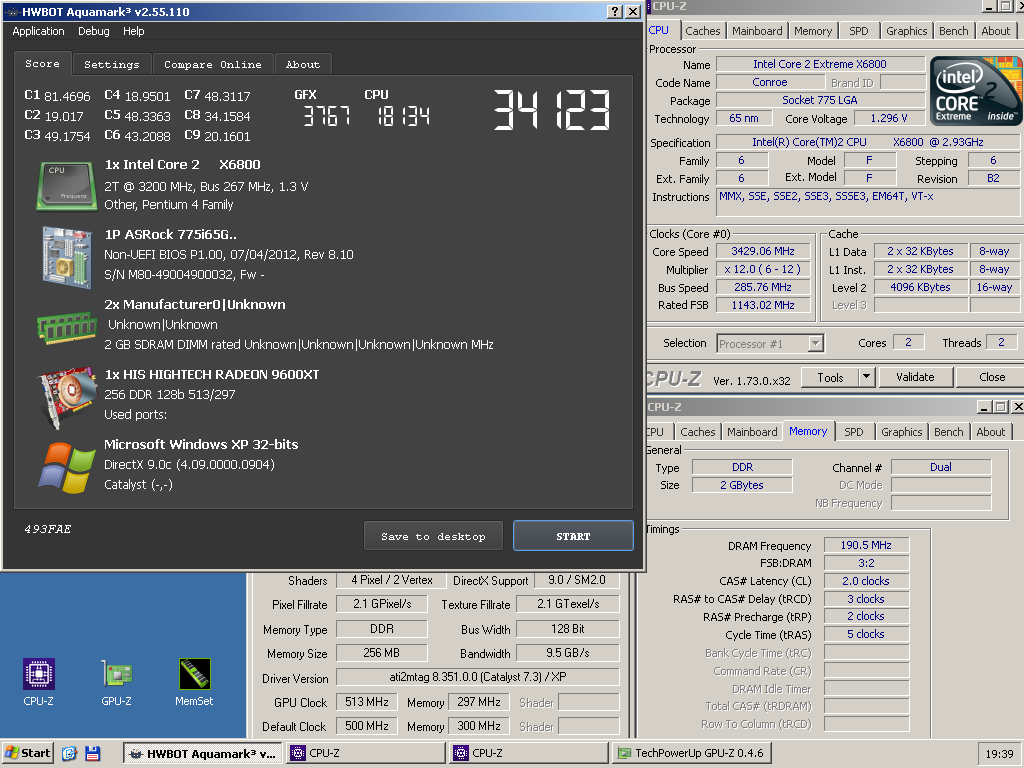
Task: Select the Score tab in Aquamark
Action: [x=42, y=63]
